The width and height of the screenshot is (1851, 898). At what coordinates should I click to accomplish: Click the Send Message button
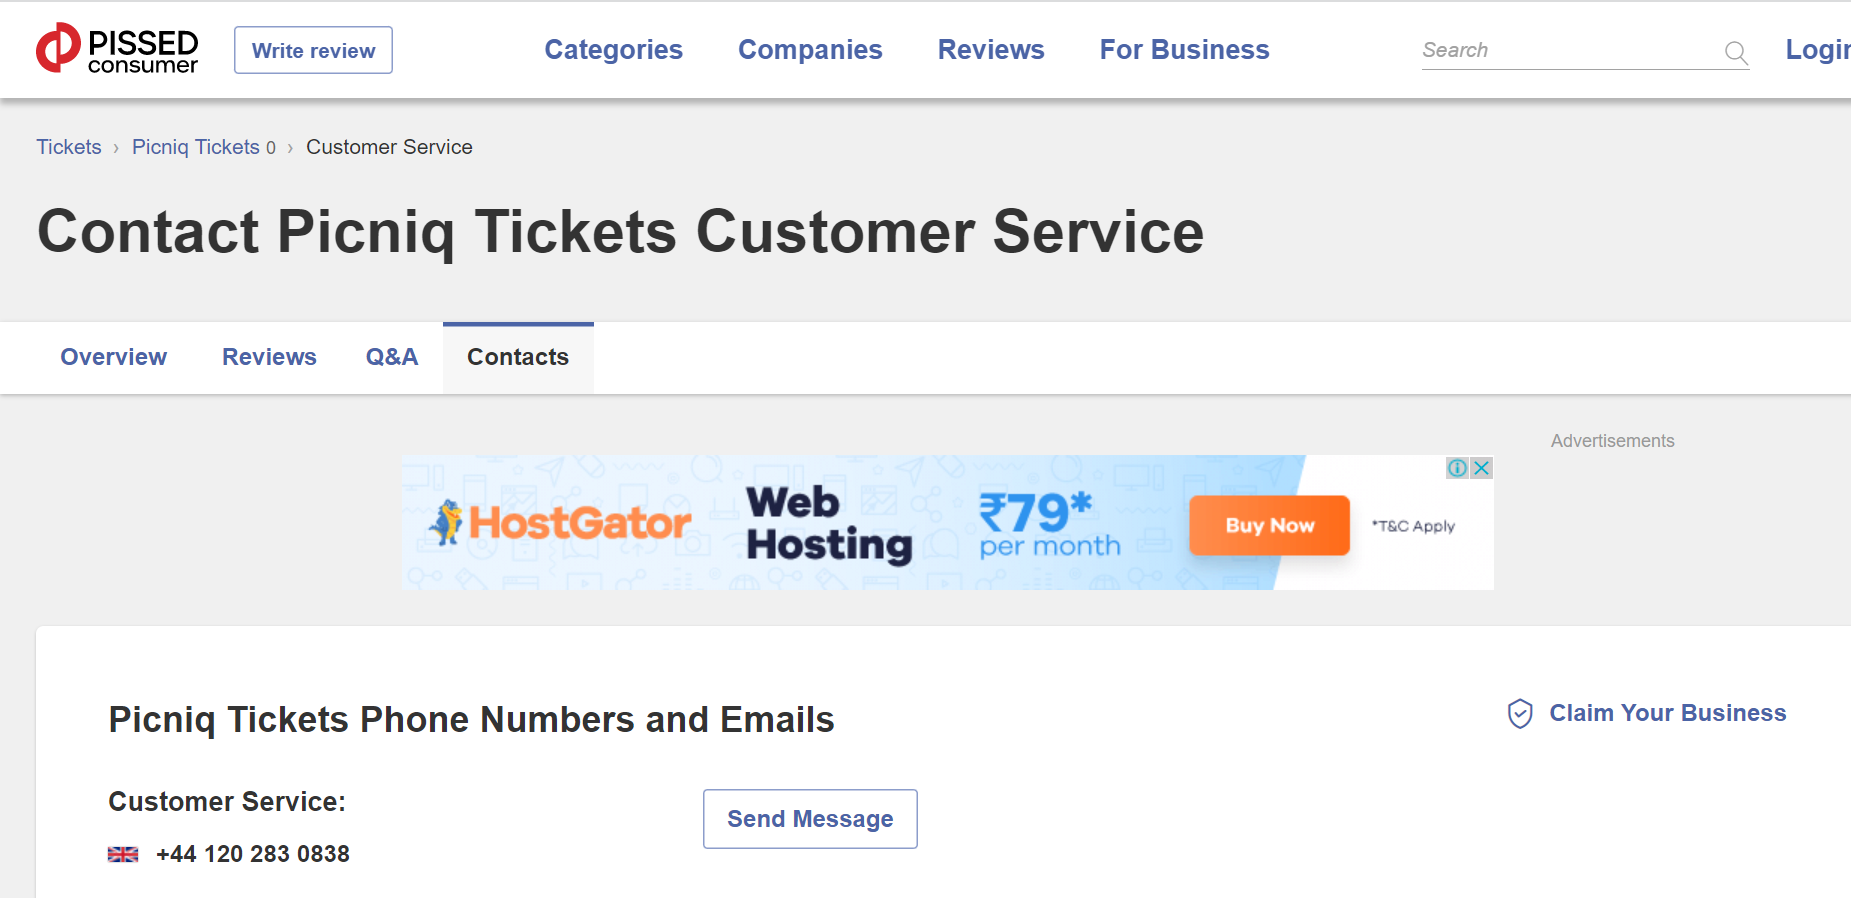click(810, 819)
